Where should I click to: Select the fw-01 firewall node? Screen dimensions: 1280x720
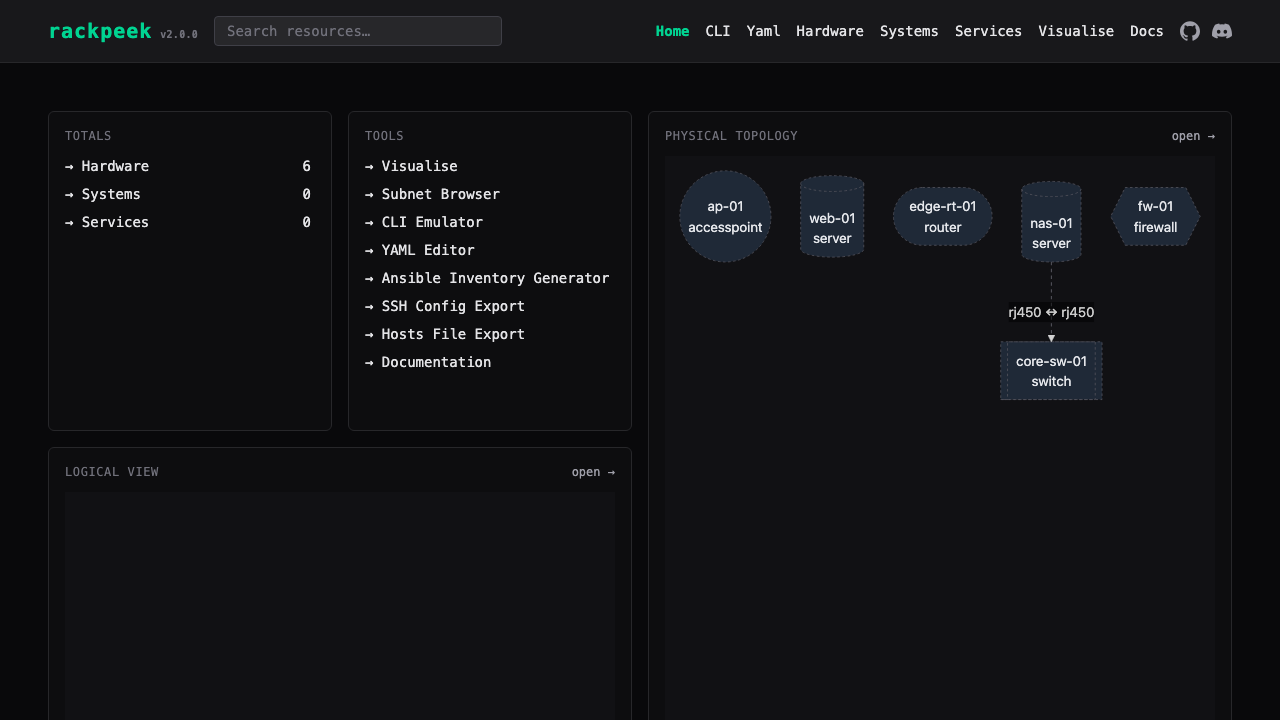tap(1155, 216)
